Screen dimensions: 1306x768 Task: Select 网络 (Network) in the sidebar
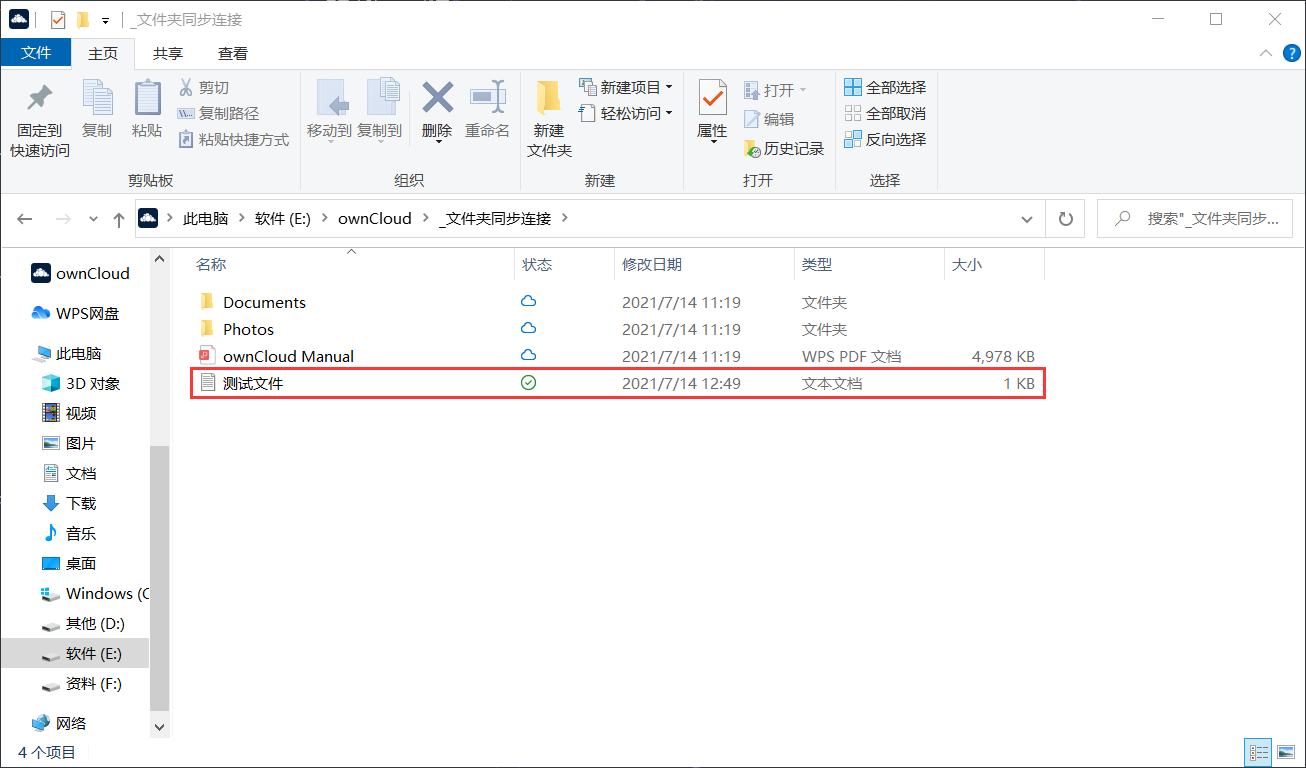[60, 723]
